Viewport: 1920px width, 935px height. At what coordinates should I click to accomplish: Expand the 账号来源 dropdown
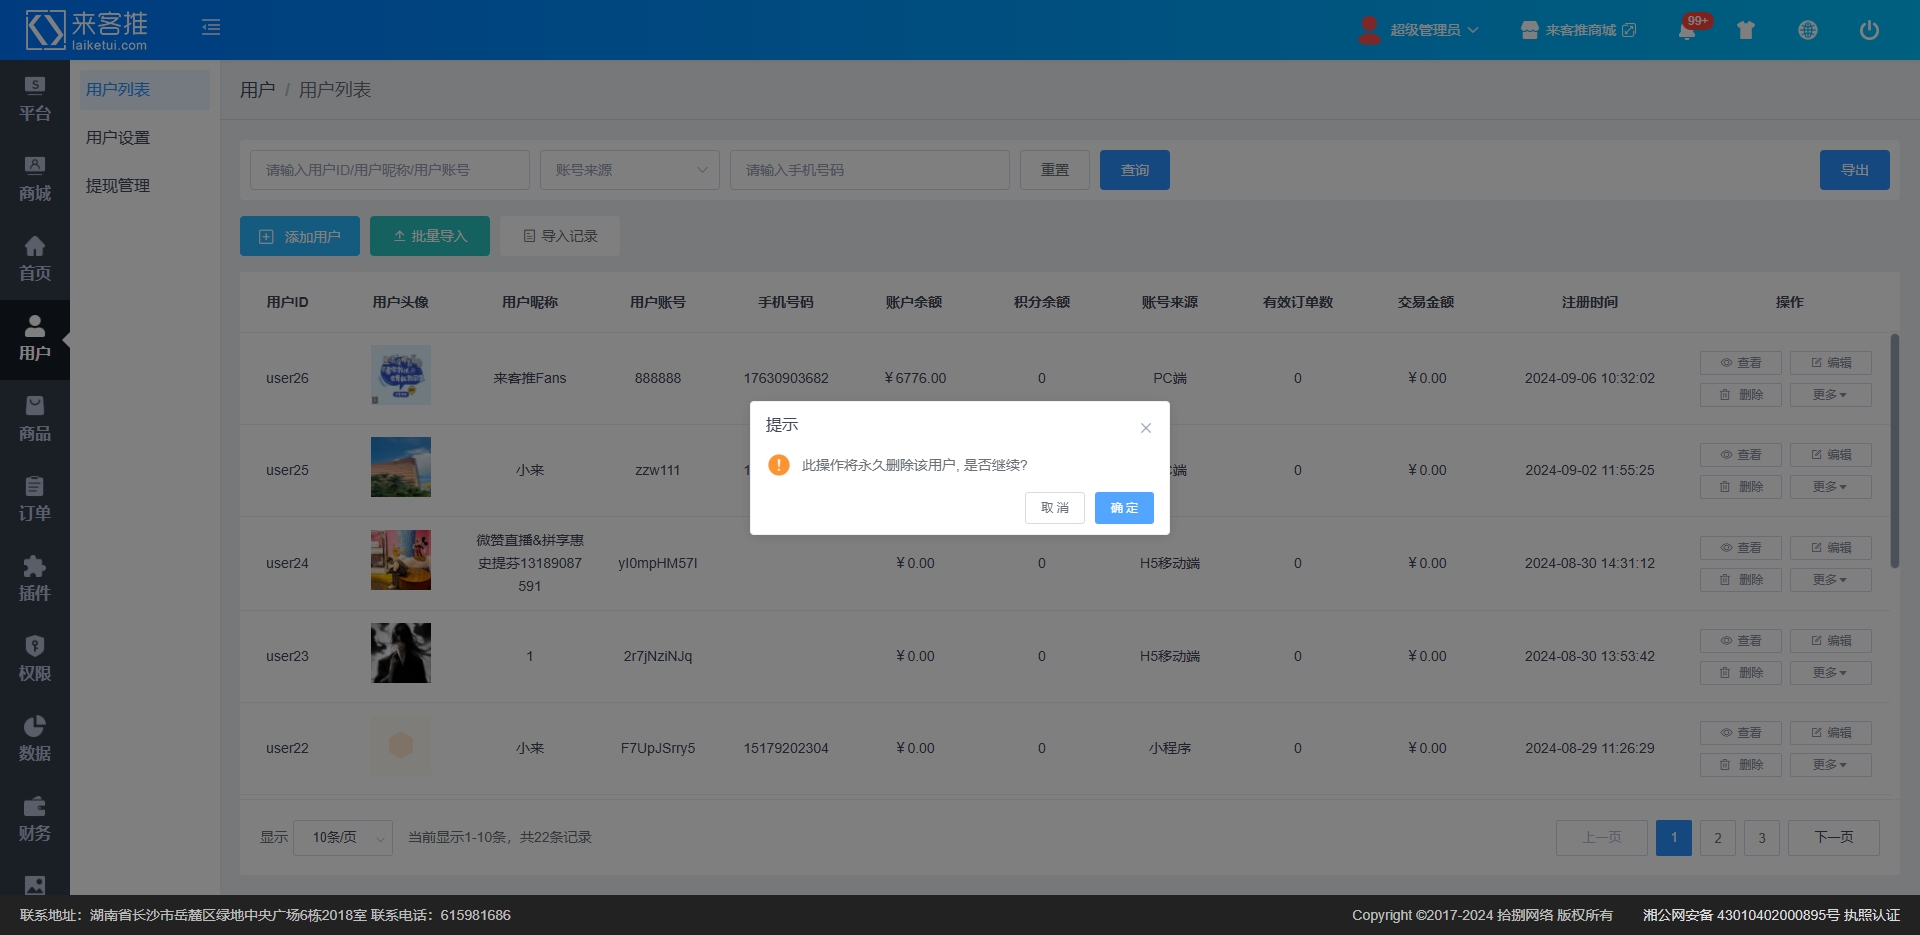pos(630,170)
